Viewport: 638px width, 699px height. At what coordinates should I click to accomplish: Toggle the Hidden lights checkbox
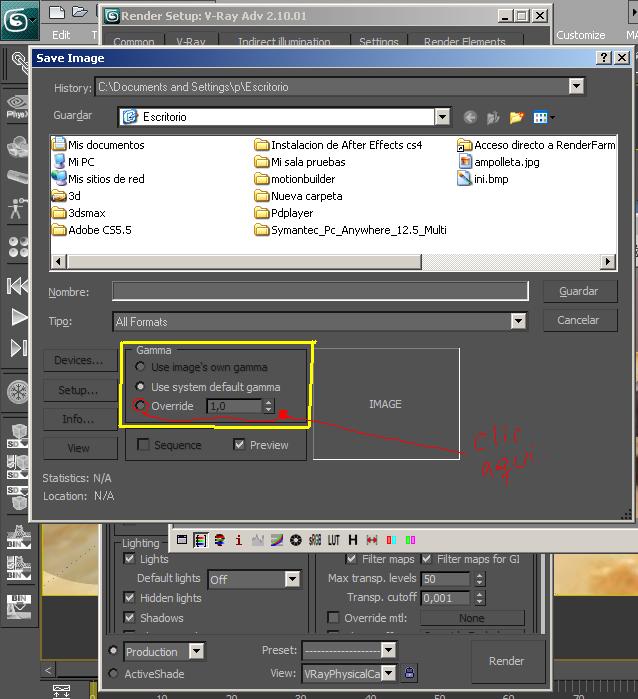(129, 597)
